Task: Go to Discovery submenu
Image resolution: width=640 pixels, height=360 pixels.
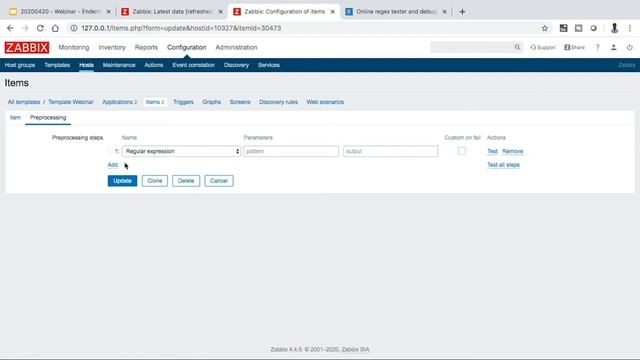Action: point(236,65)
